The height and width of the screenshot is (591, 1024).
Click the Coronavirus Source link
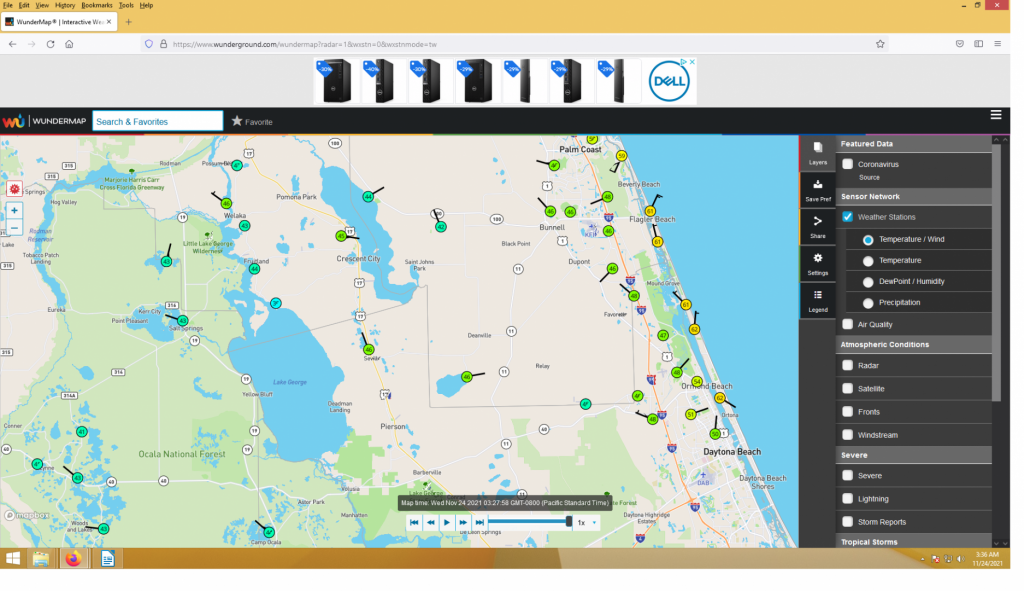pyautogui.click(x=869, y=177)
